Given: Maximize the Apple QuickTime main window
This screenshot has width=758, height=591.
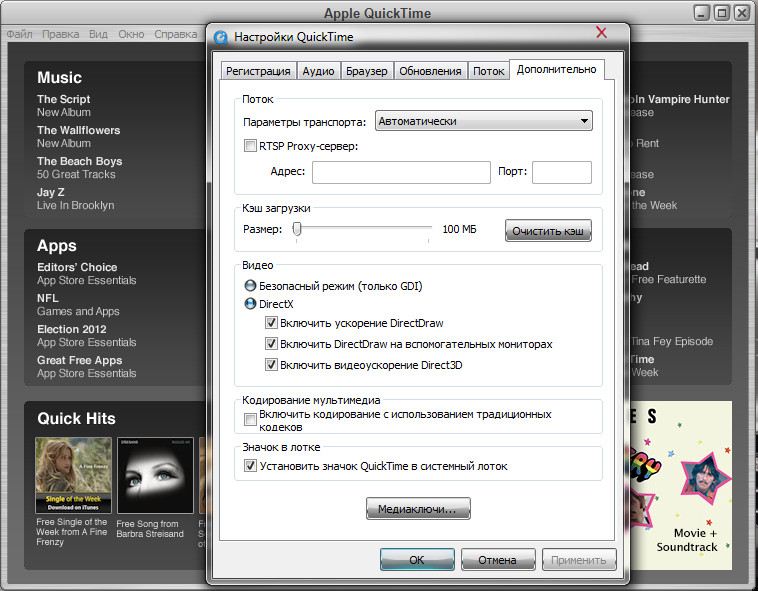Looking at the screenshot, I should point(722,13).
